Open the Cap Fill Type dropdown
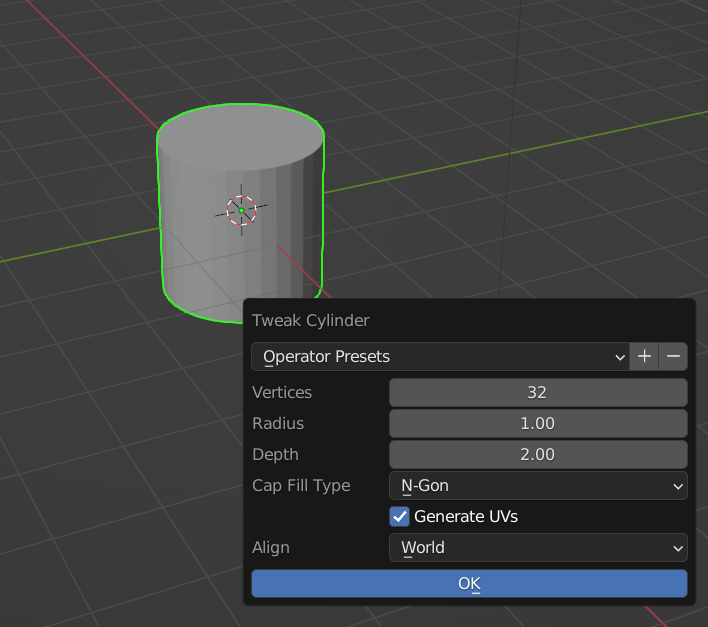708x627 pixels. pyautogui.click(x=538, y=485)
